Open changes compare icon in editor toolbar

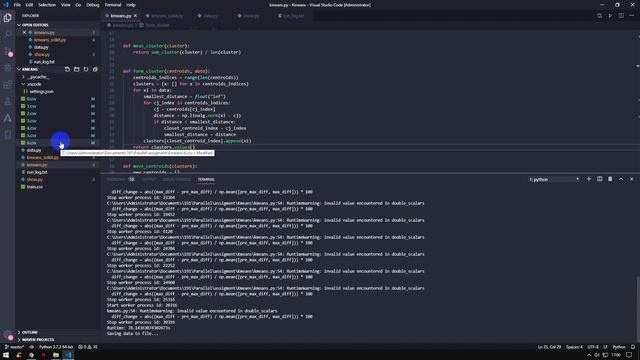tap(600, 16)
